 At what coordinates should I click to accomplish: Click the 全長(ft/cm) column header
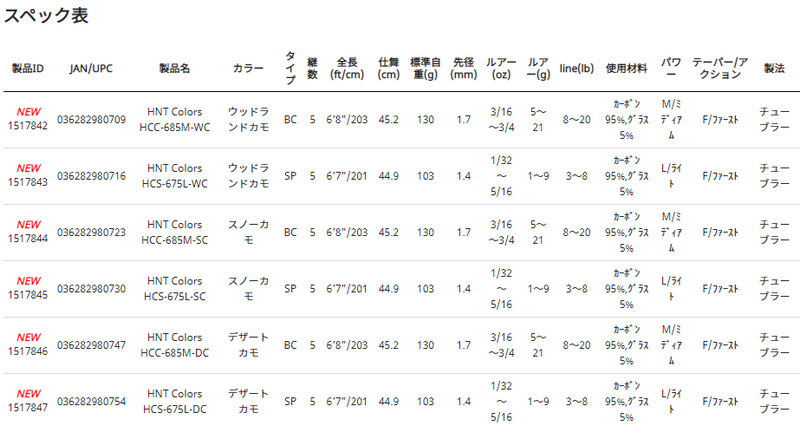click(x=347, y=68)
